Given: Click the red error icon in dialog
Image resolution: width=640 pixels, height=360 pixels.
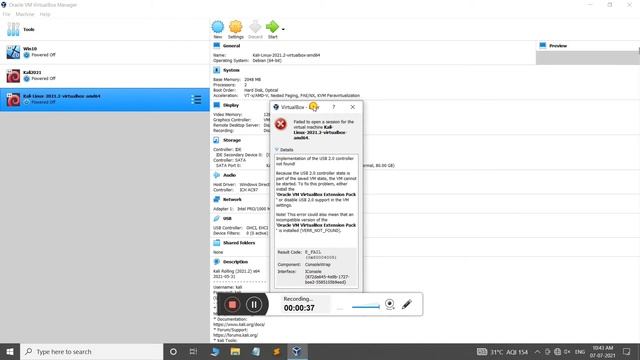Looking at the screenshot, I should coord(280,124).
